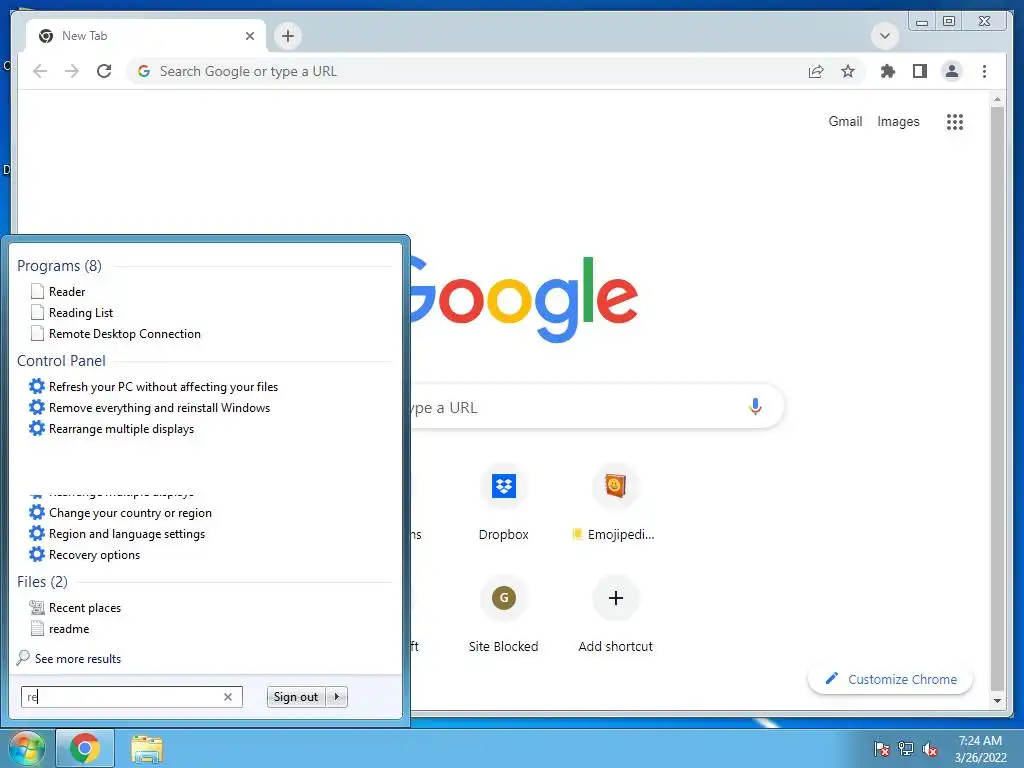Reload the page in Chrome

[104, 71]
